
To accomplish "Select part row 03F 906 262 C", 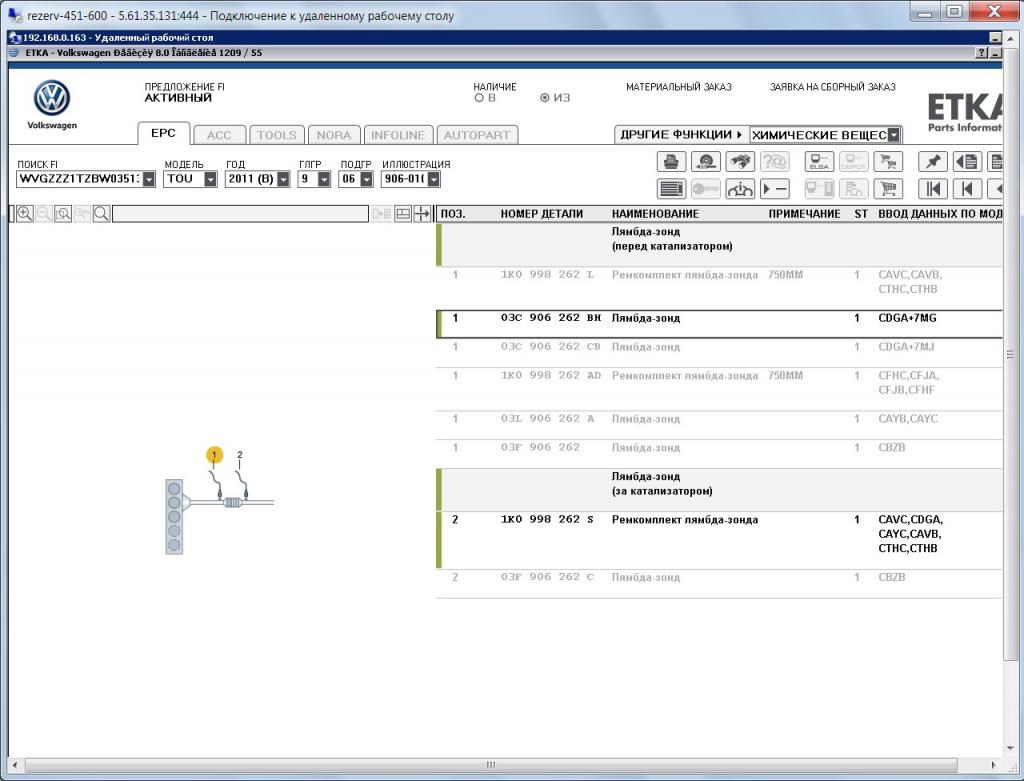I will (719, 583).
